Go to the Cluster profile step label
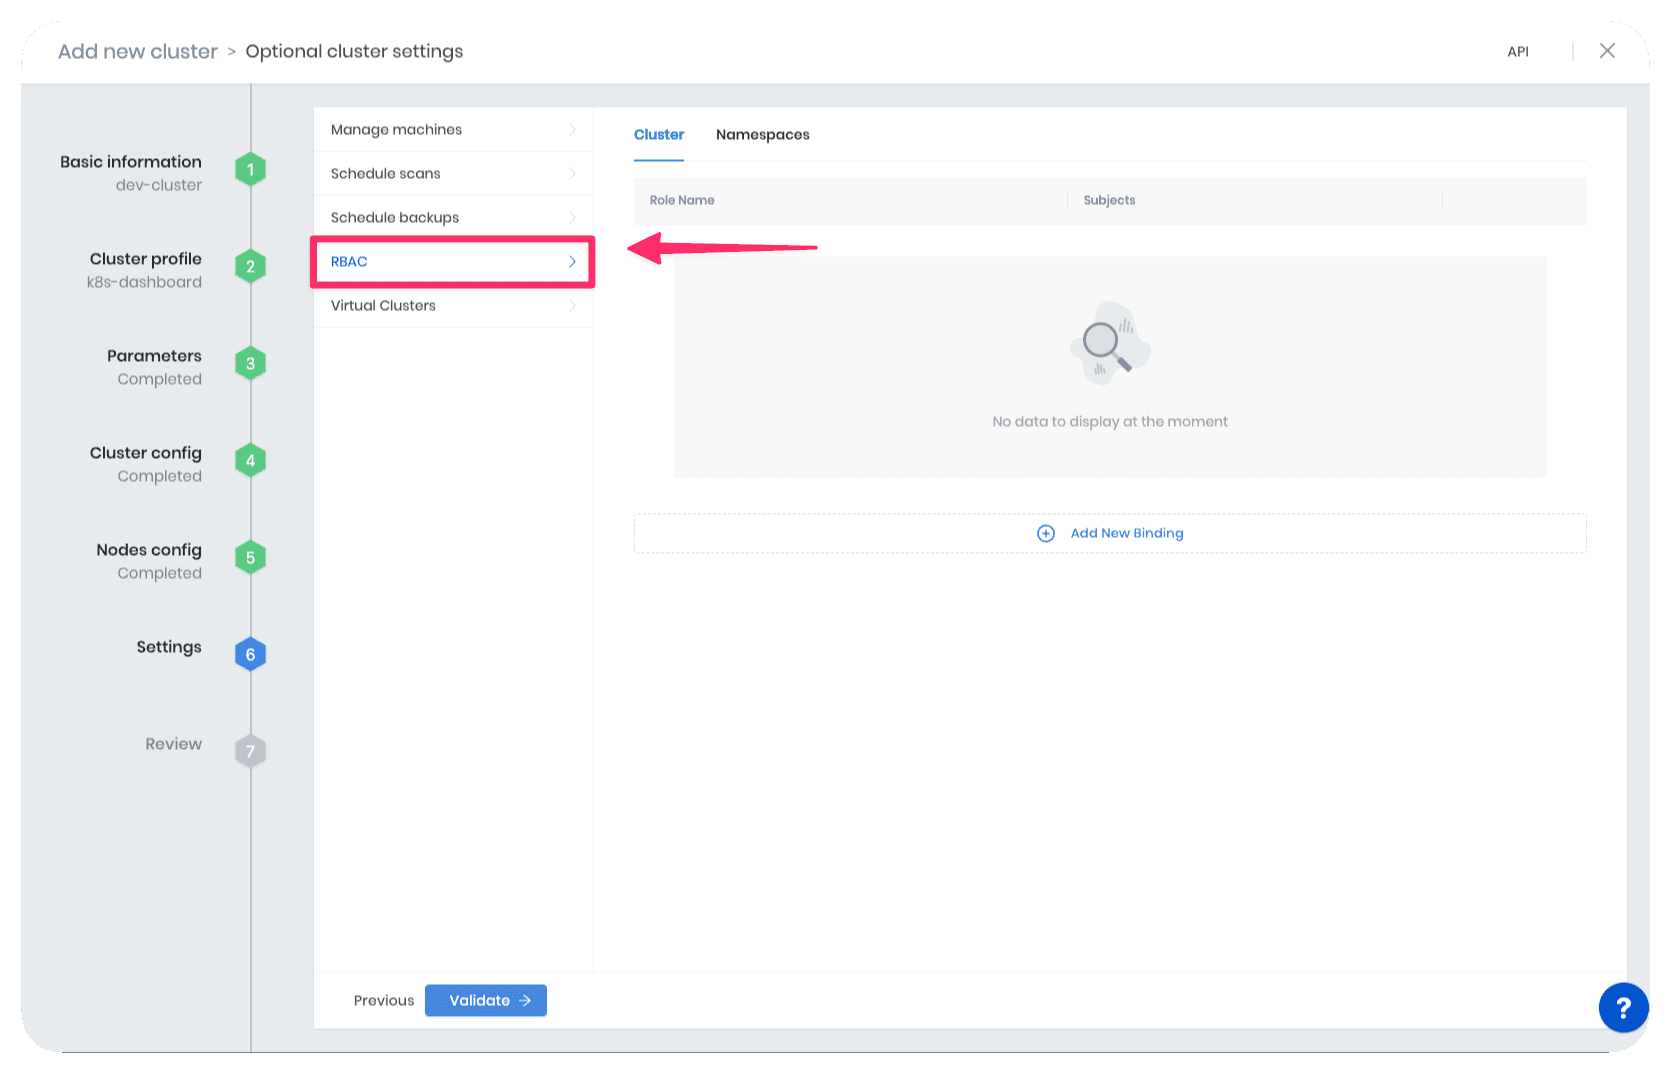 coord(146,258)
